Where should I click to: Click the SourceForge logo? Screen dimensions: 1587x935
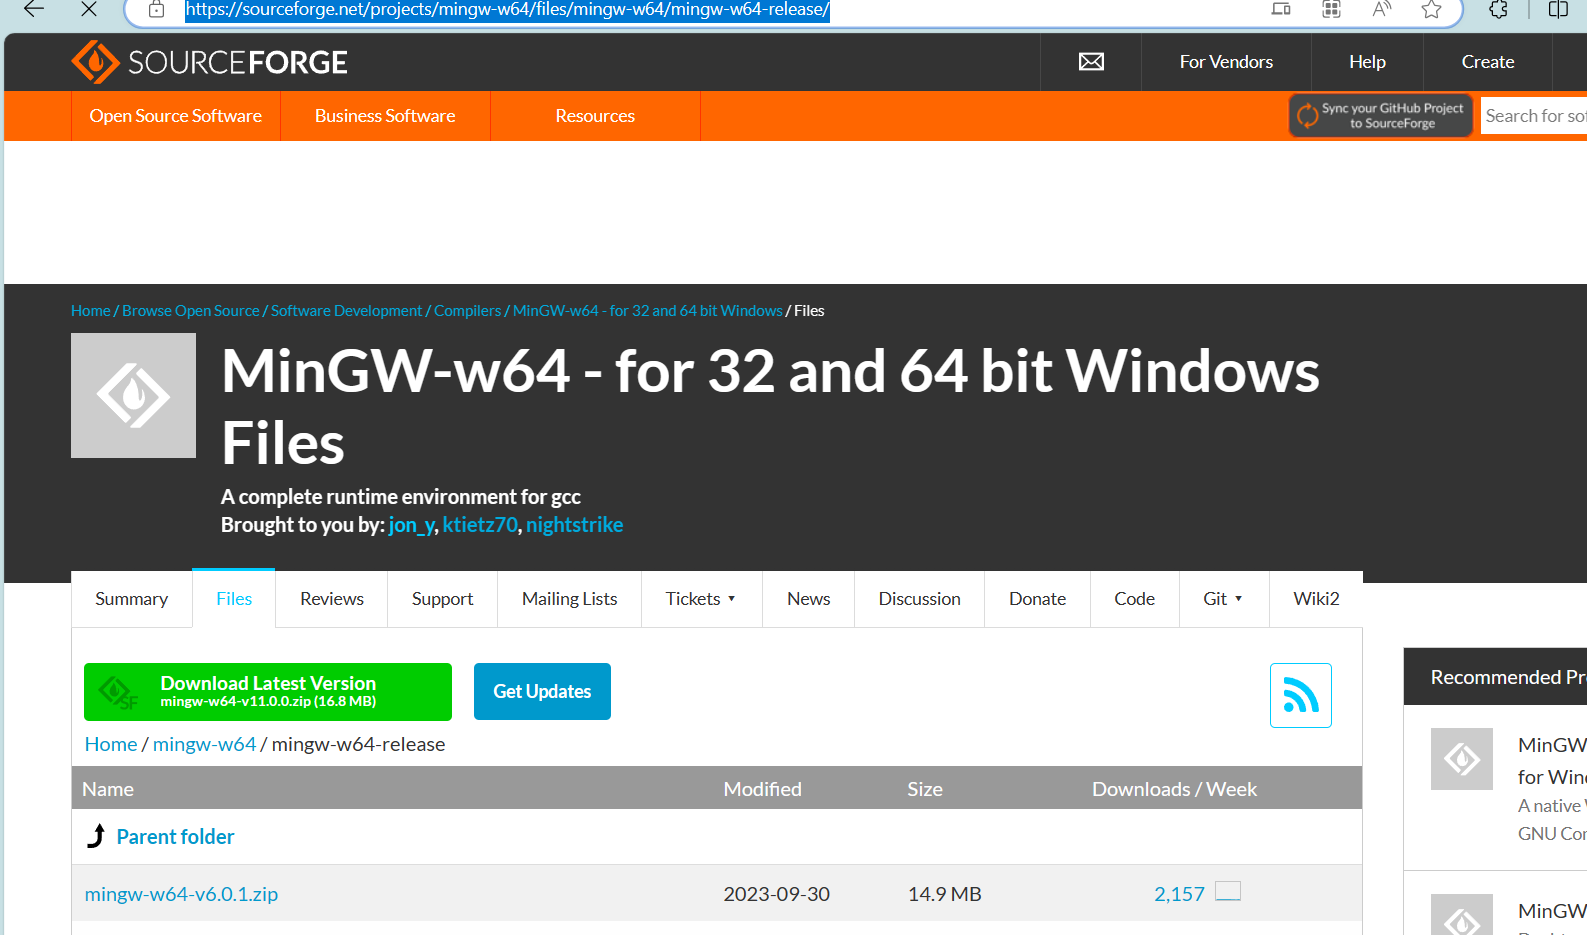pyautogui.click(x=209, y=62)
